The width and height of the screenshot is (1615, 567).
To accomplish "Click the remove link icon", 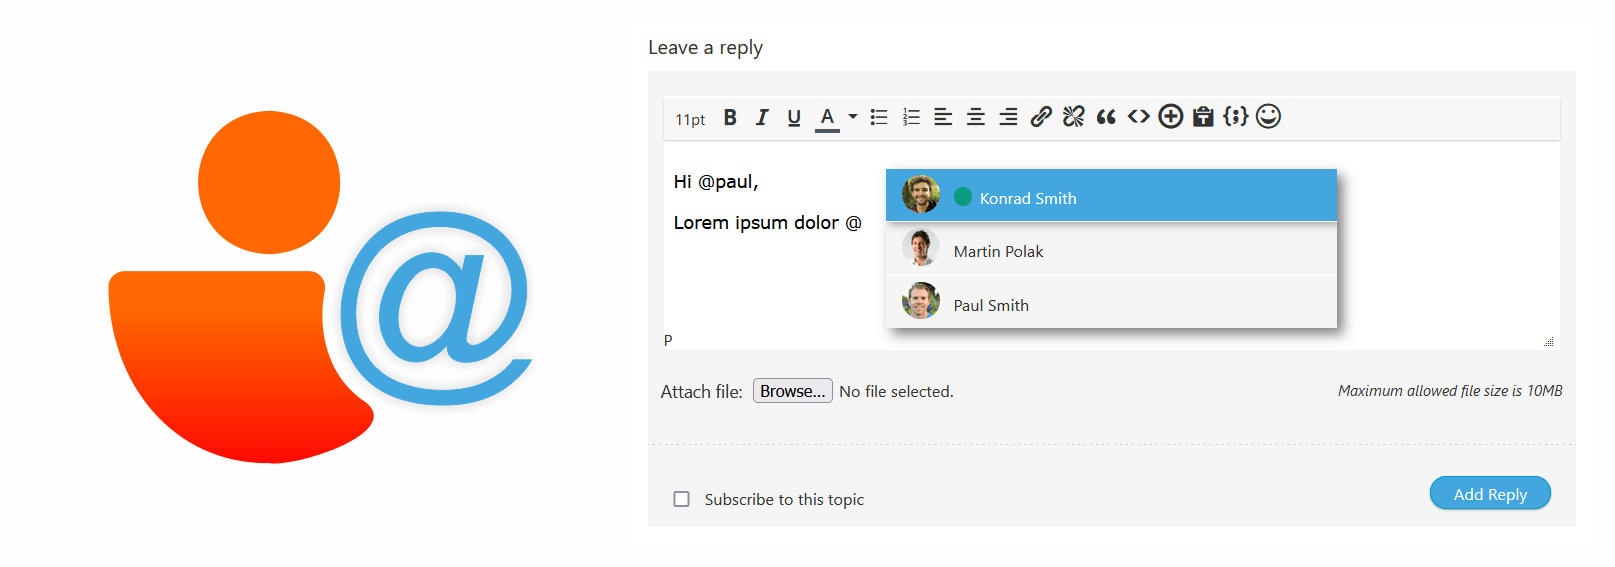I will pyautogui.click(x=1073, y=117).
